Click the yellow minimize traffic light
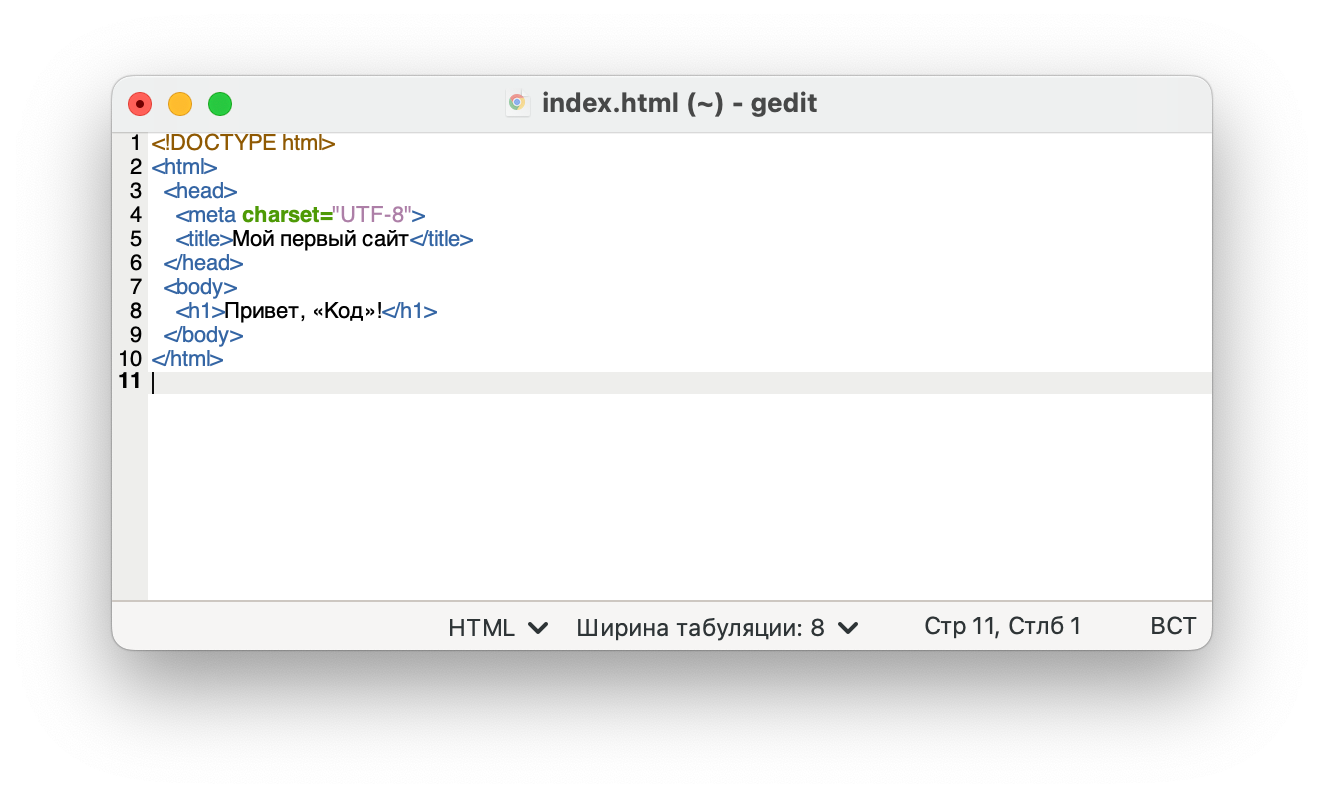The image size is (1324, 798). coord(179,103)
